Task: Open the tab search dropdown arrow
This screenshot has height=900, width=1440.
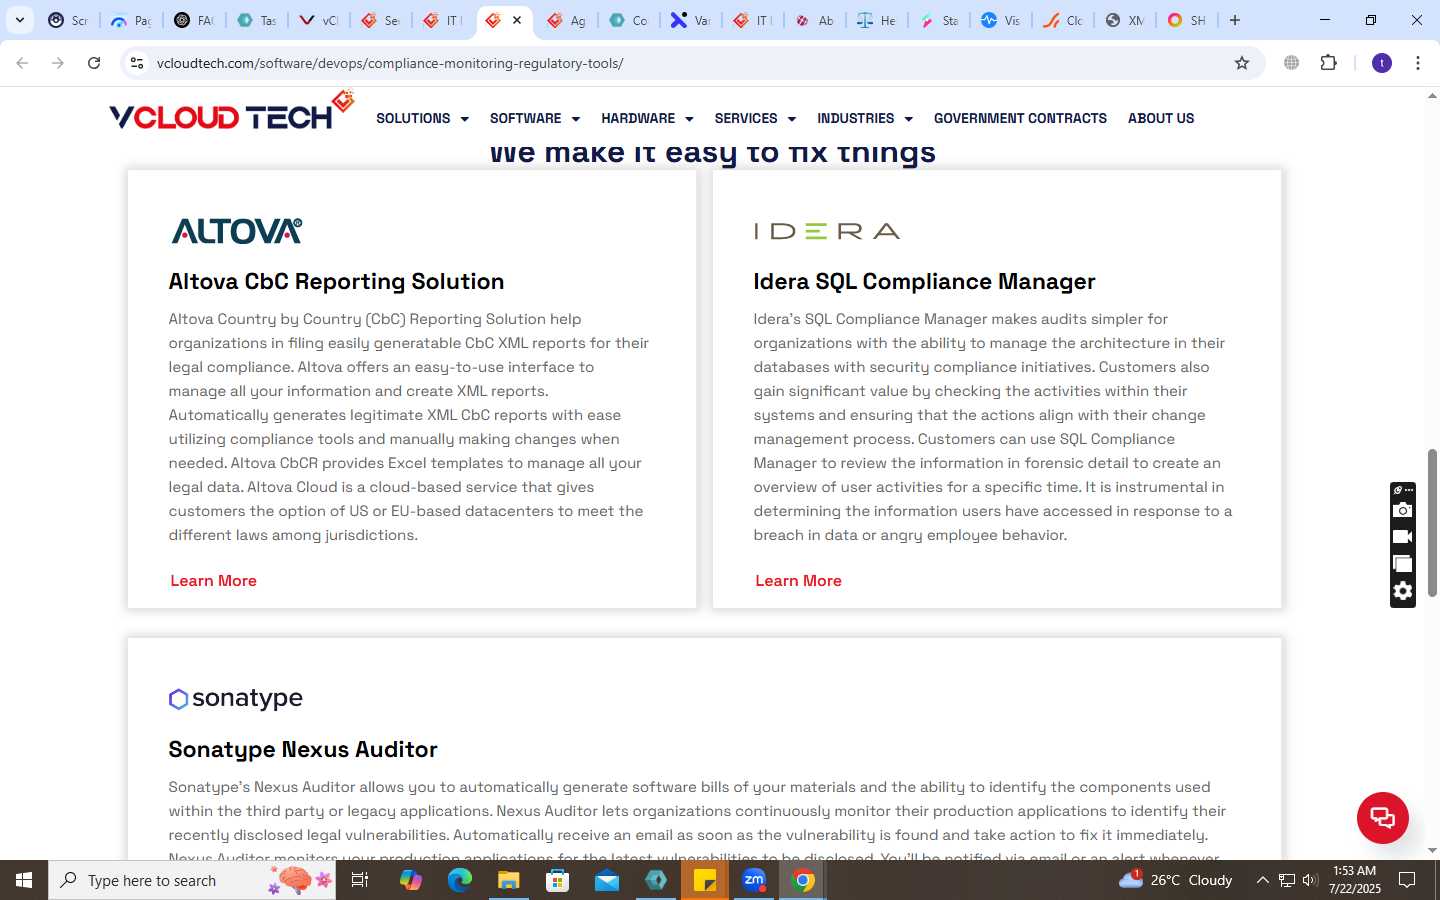Action: 19,20
